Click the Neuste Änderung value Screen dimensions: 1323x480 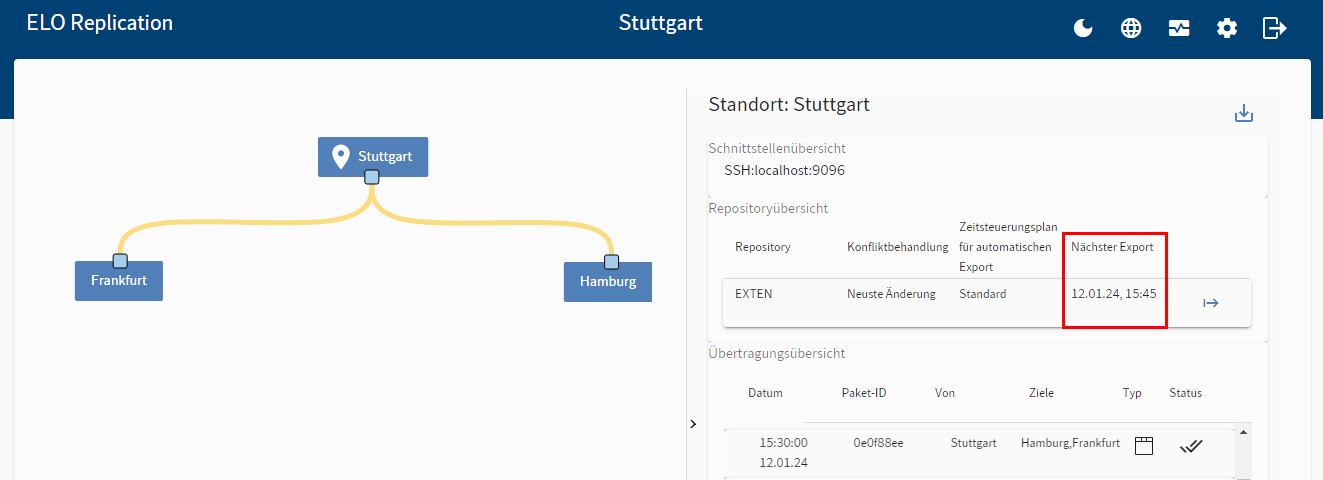tap(891, 294)
